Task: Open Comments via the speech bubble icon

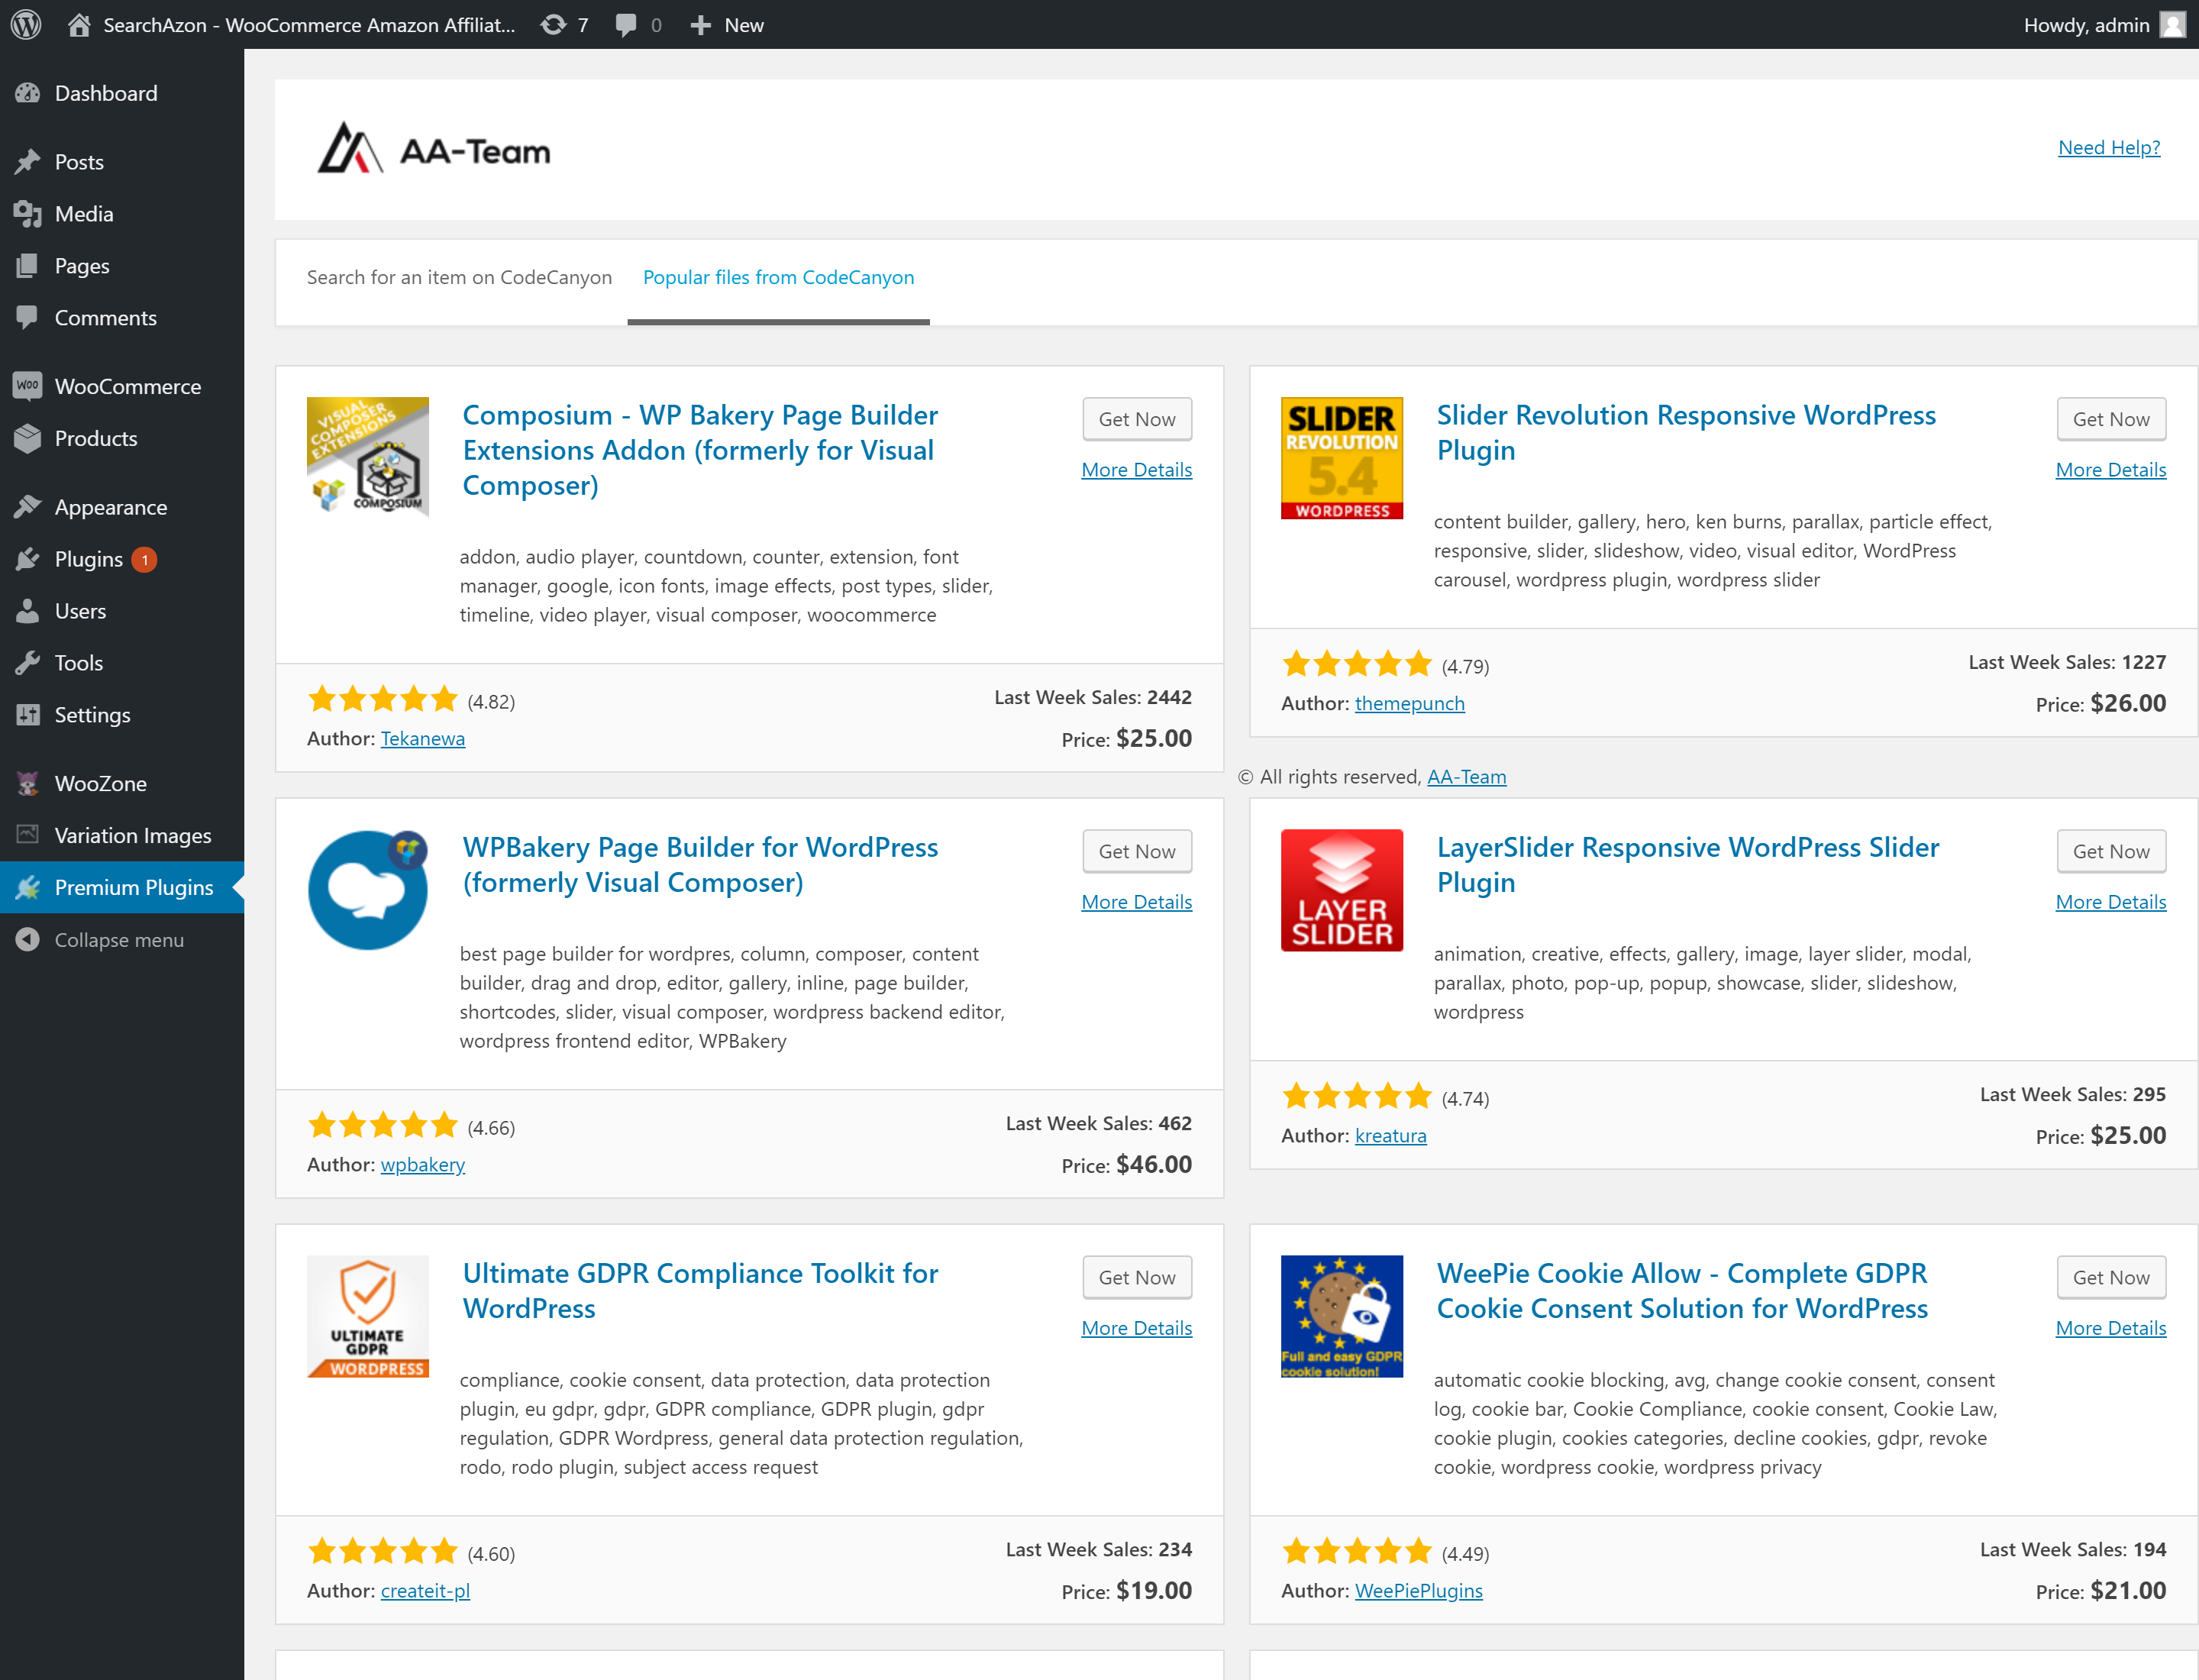Action: pyautogui.click(x=28, y=317)
